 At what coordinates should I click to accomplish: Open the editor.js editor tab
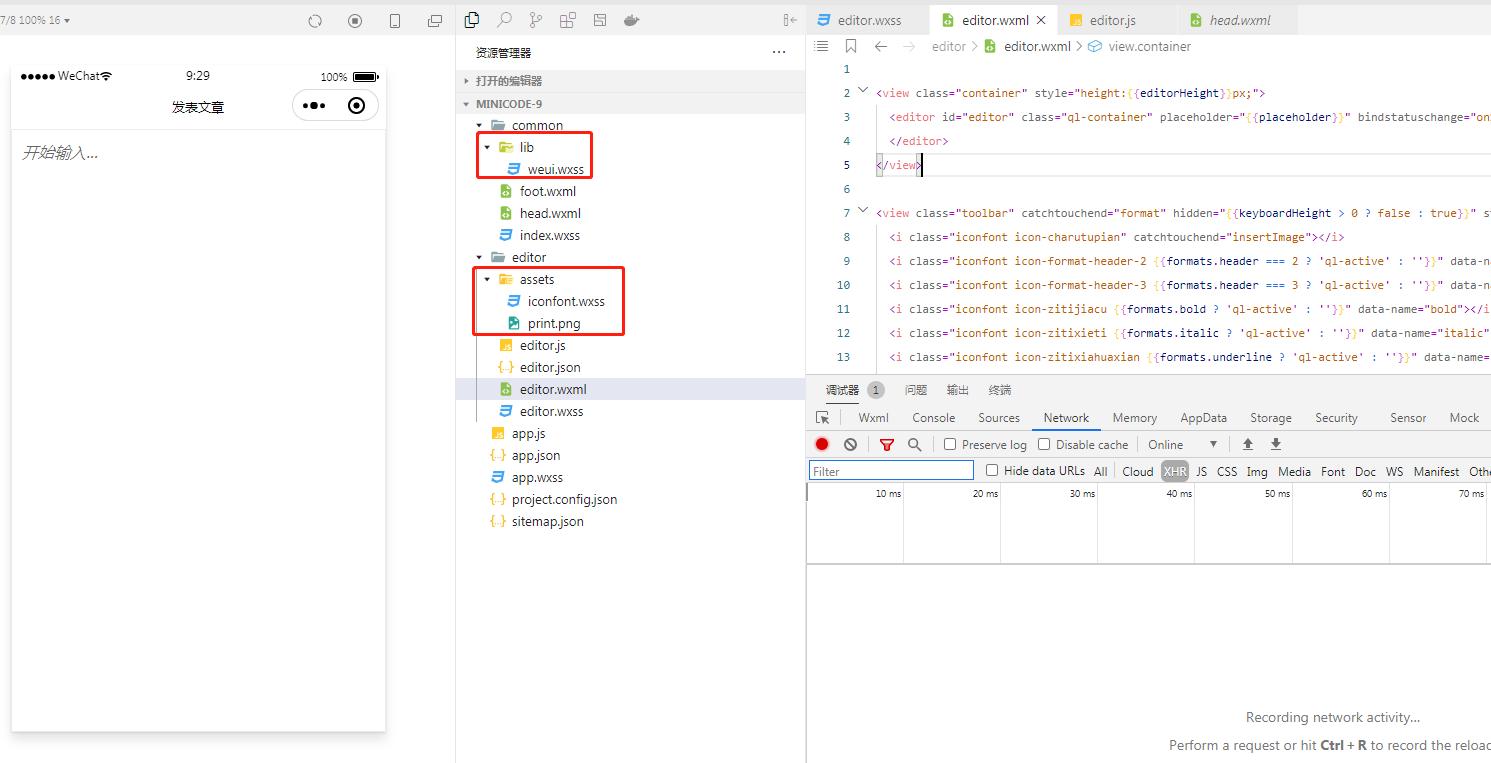(1112, 20)
